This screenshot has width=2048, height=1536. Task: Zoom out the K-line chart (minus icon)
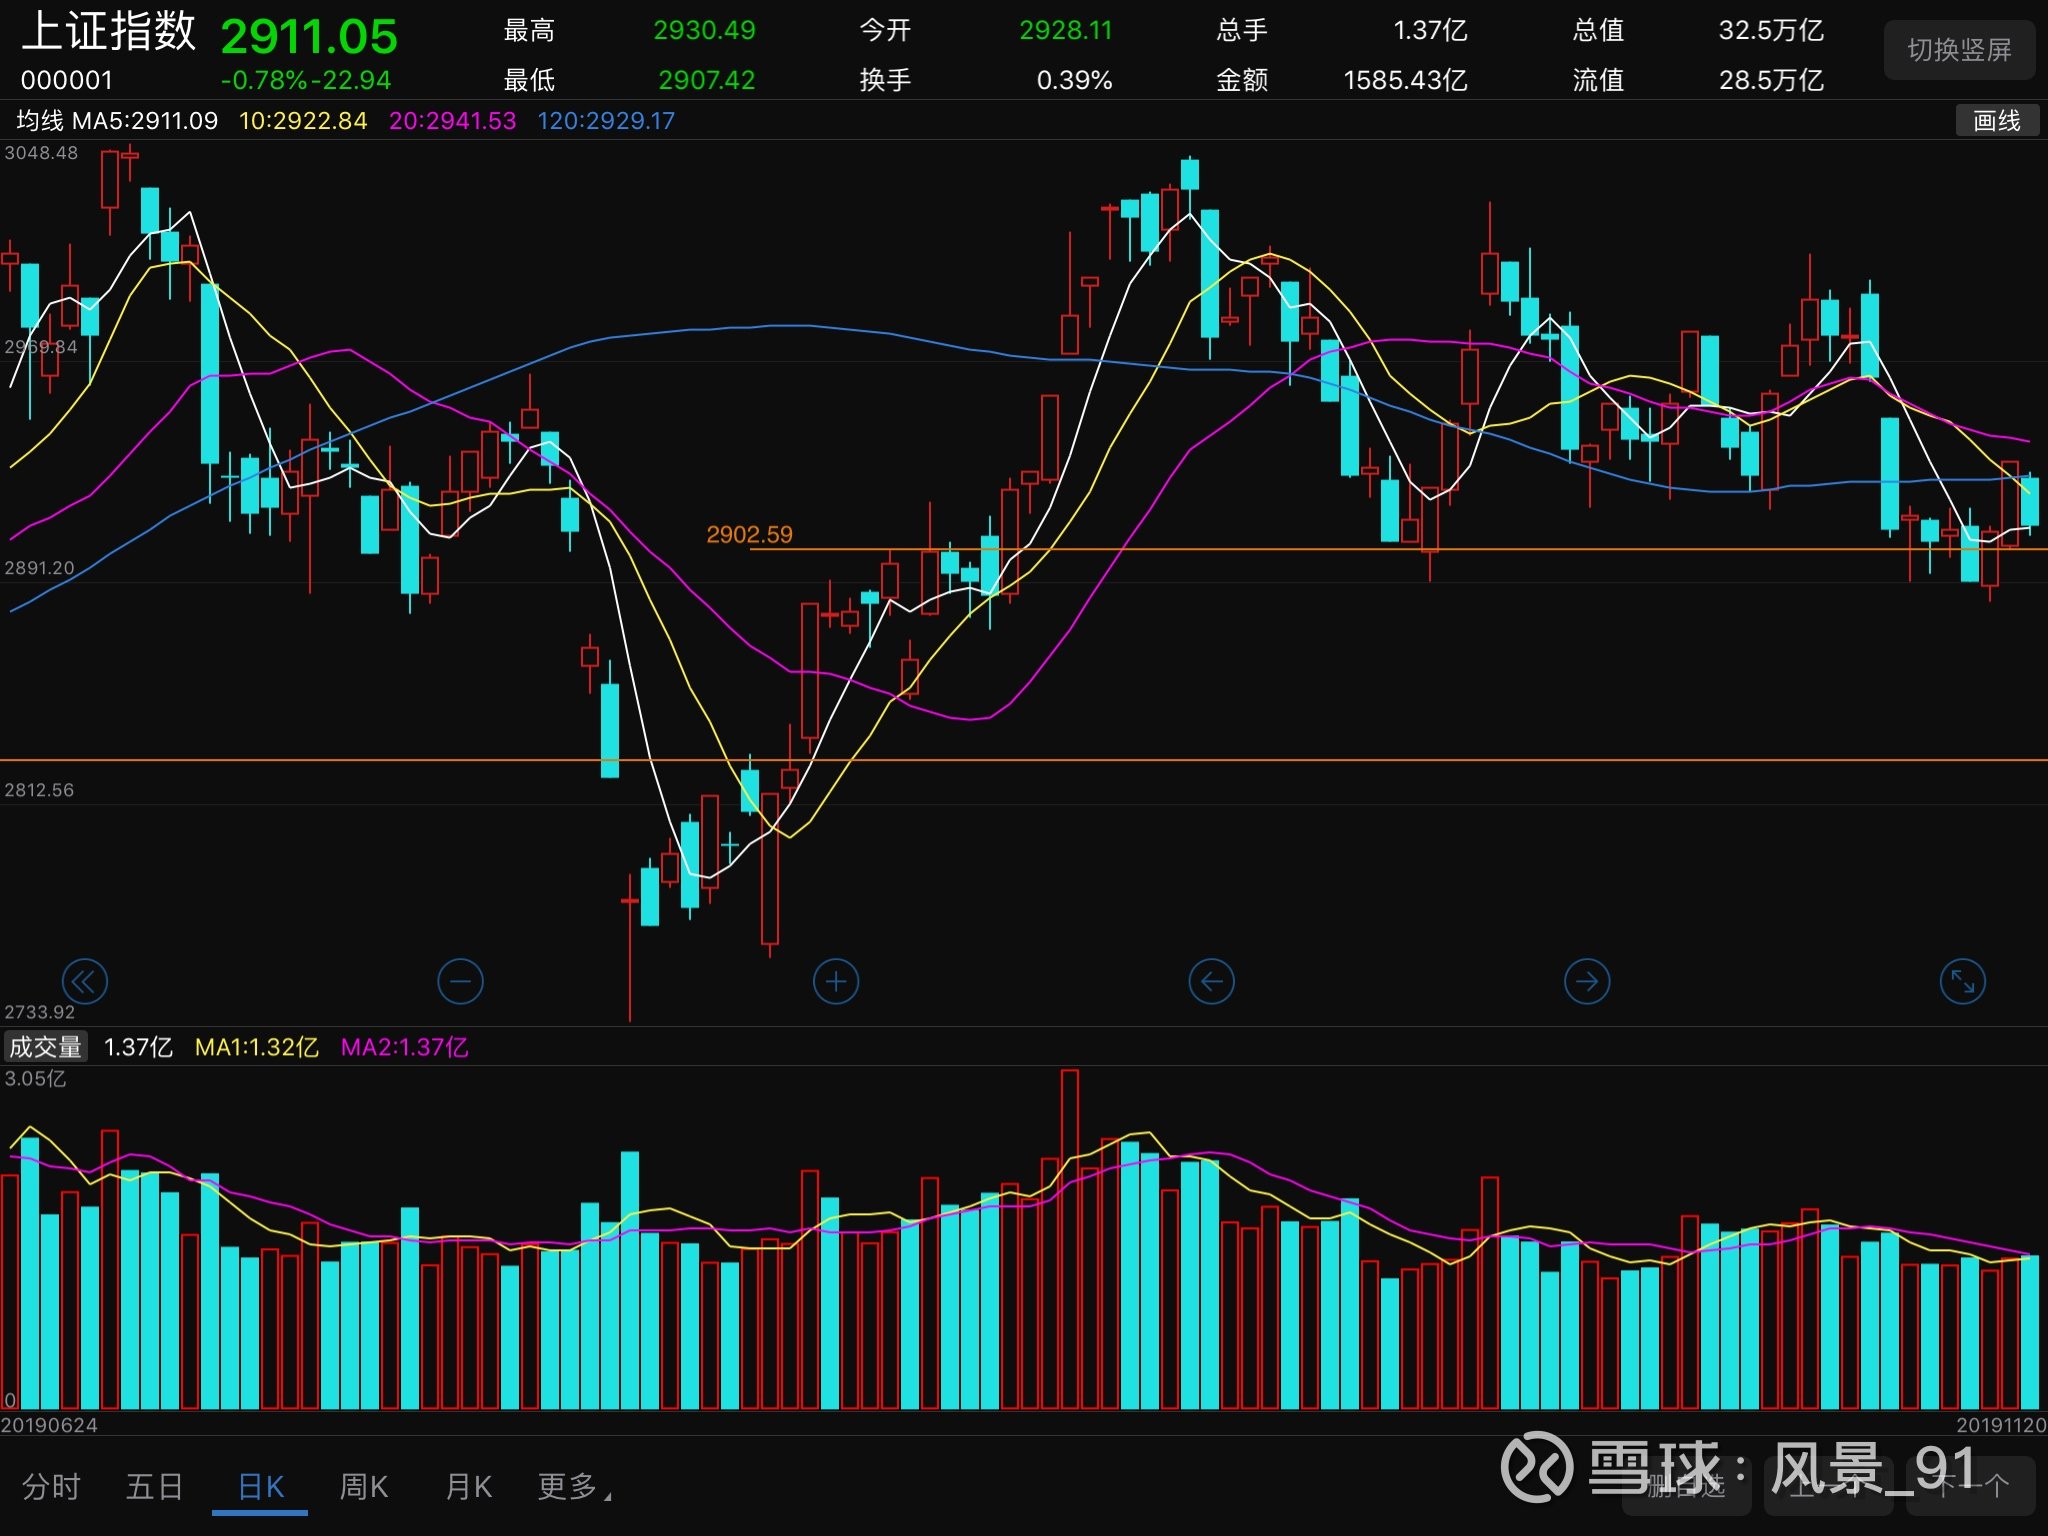pos(460,982)
